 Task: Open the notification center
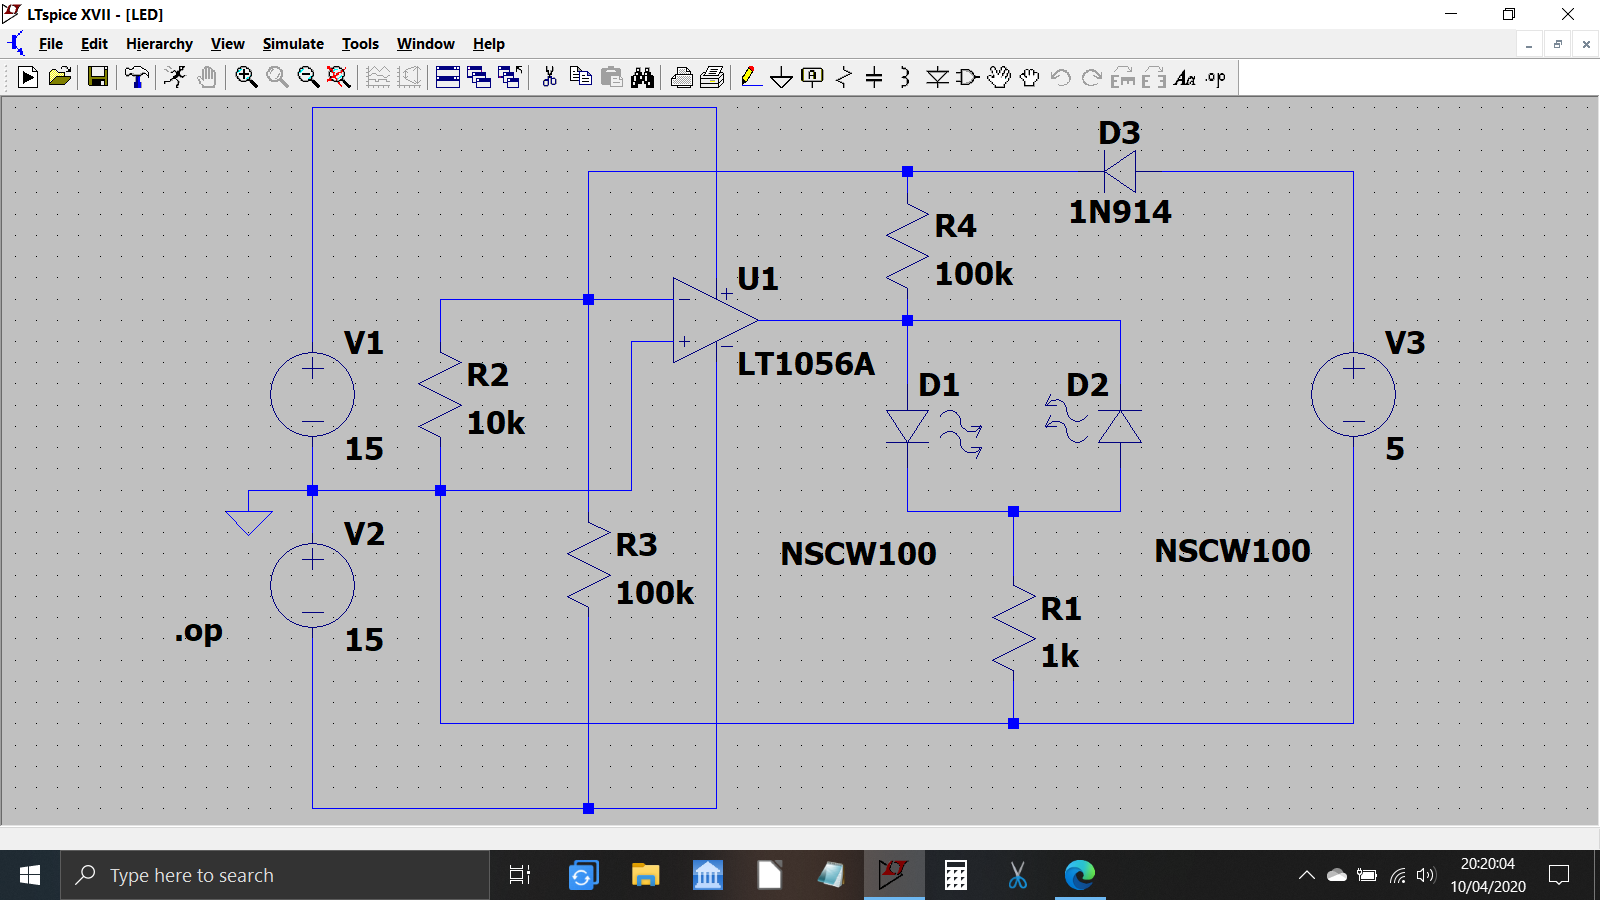(x=1559, y=875)
